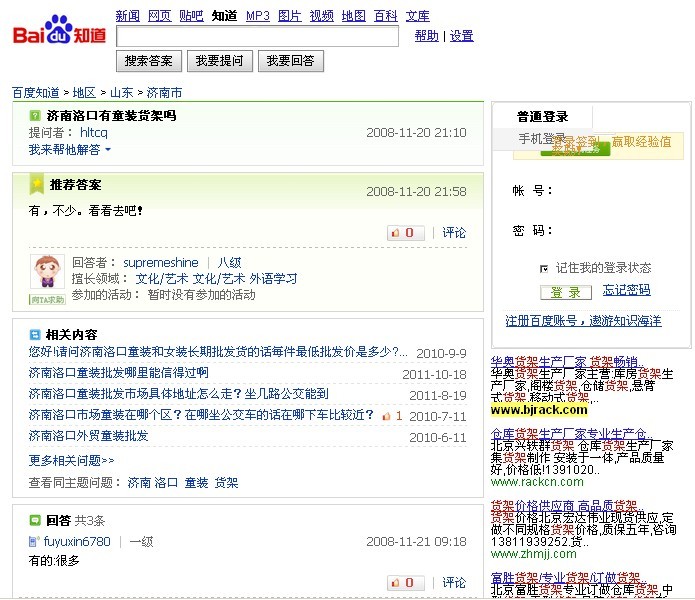Click supremeshine's avatar image
Image resolution: width=695 pixels, height=600 pixels.
coord(45,272)
